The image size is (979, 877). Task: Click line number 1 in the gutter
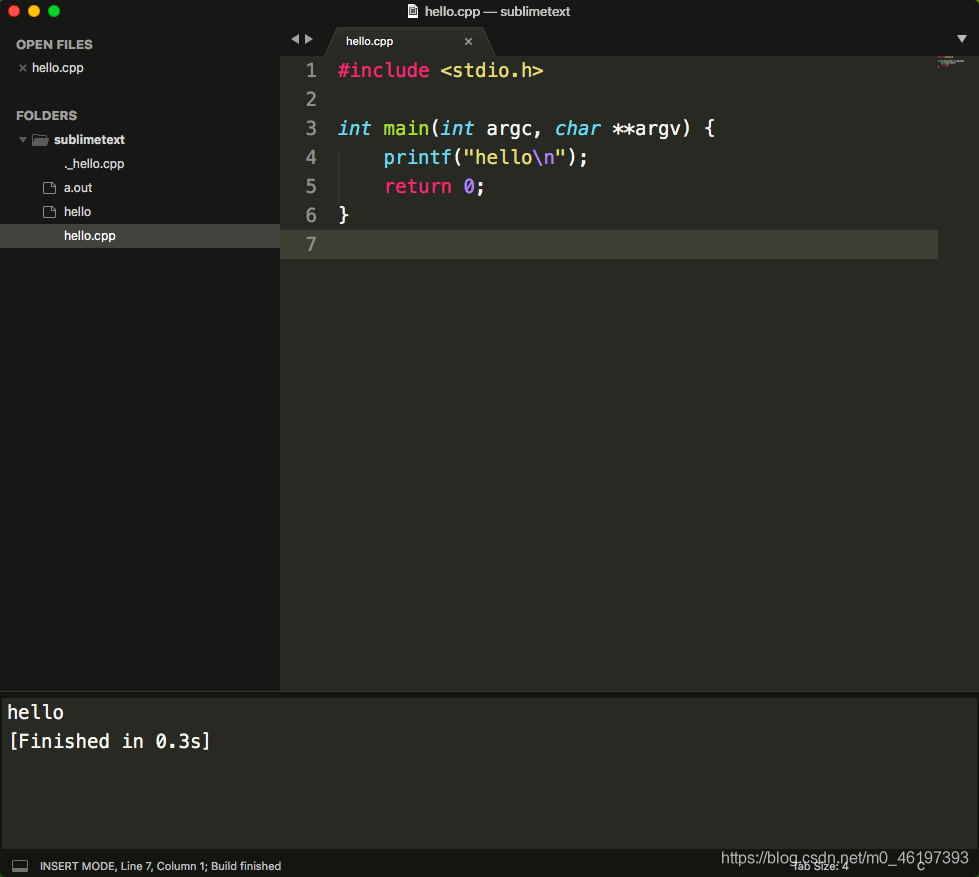coord(311,71)
